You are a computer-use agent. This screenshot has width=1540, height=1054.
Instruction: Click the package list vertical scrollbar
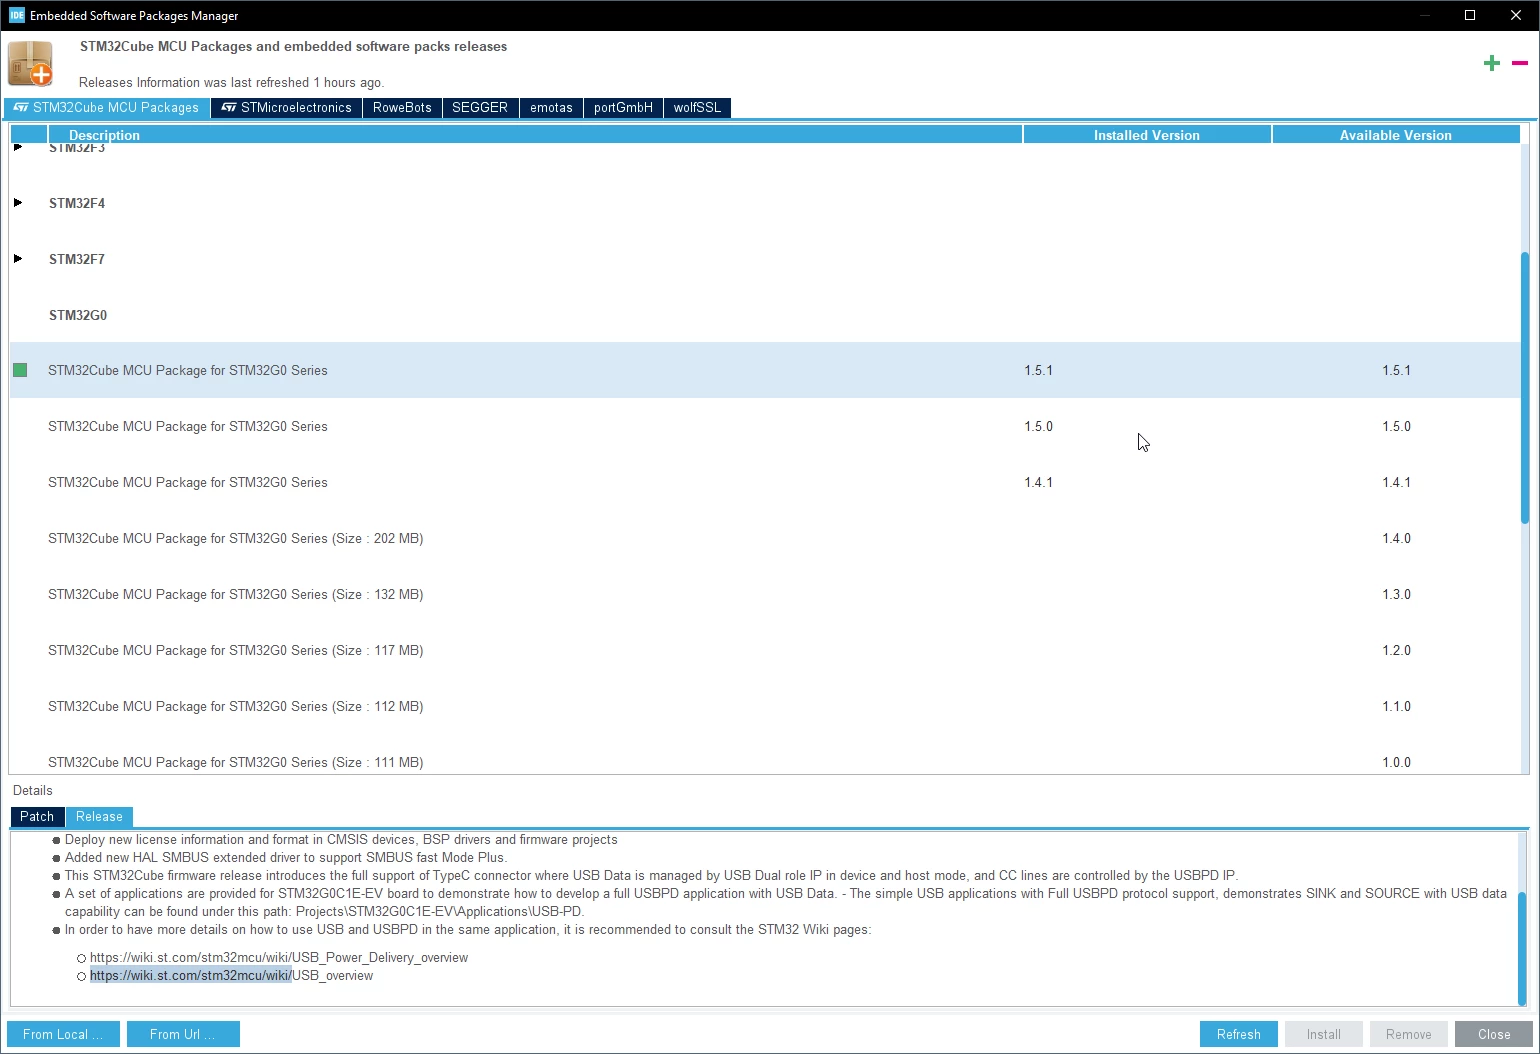(1525, 387)
